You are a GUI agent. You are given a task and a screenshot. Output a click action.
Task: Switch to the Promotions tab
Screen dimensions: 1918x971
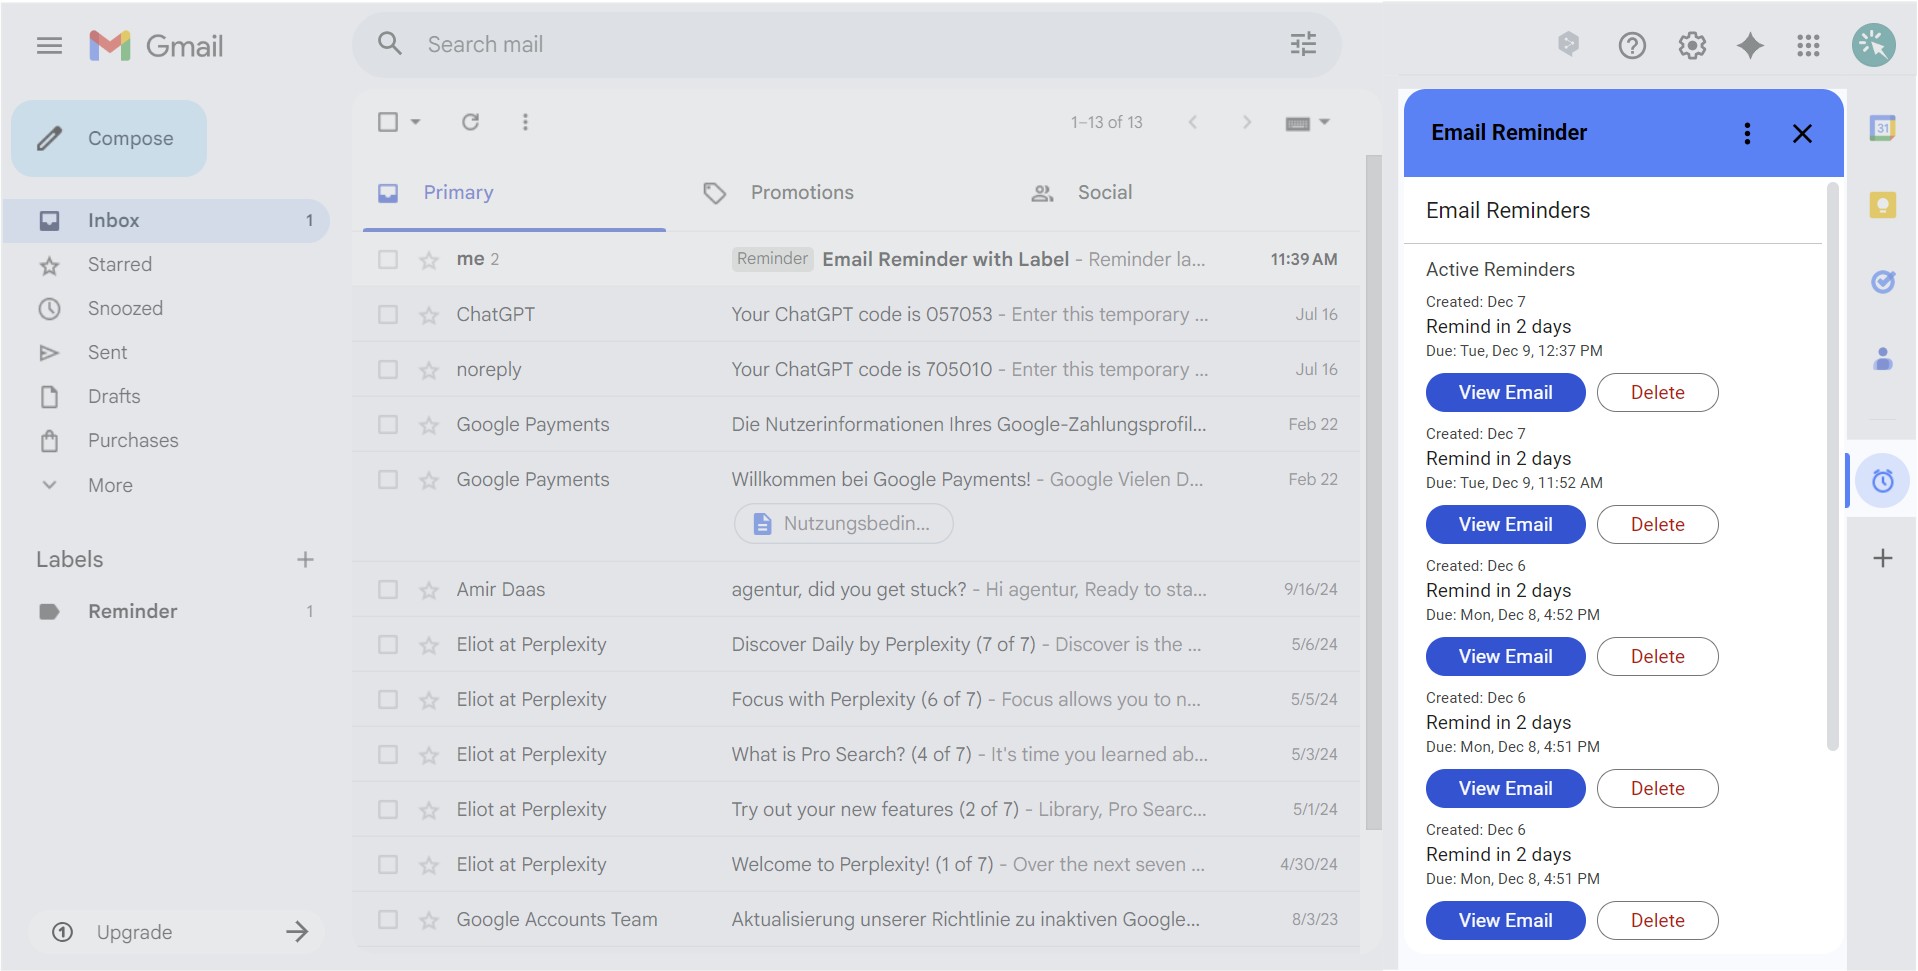click(801, 193)
